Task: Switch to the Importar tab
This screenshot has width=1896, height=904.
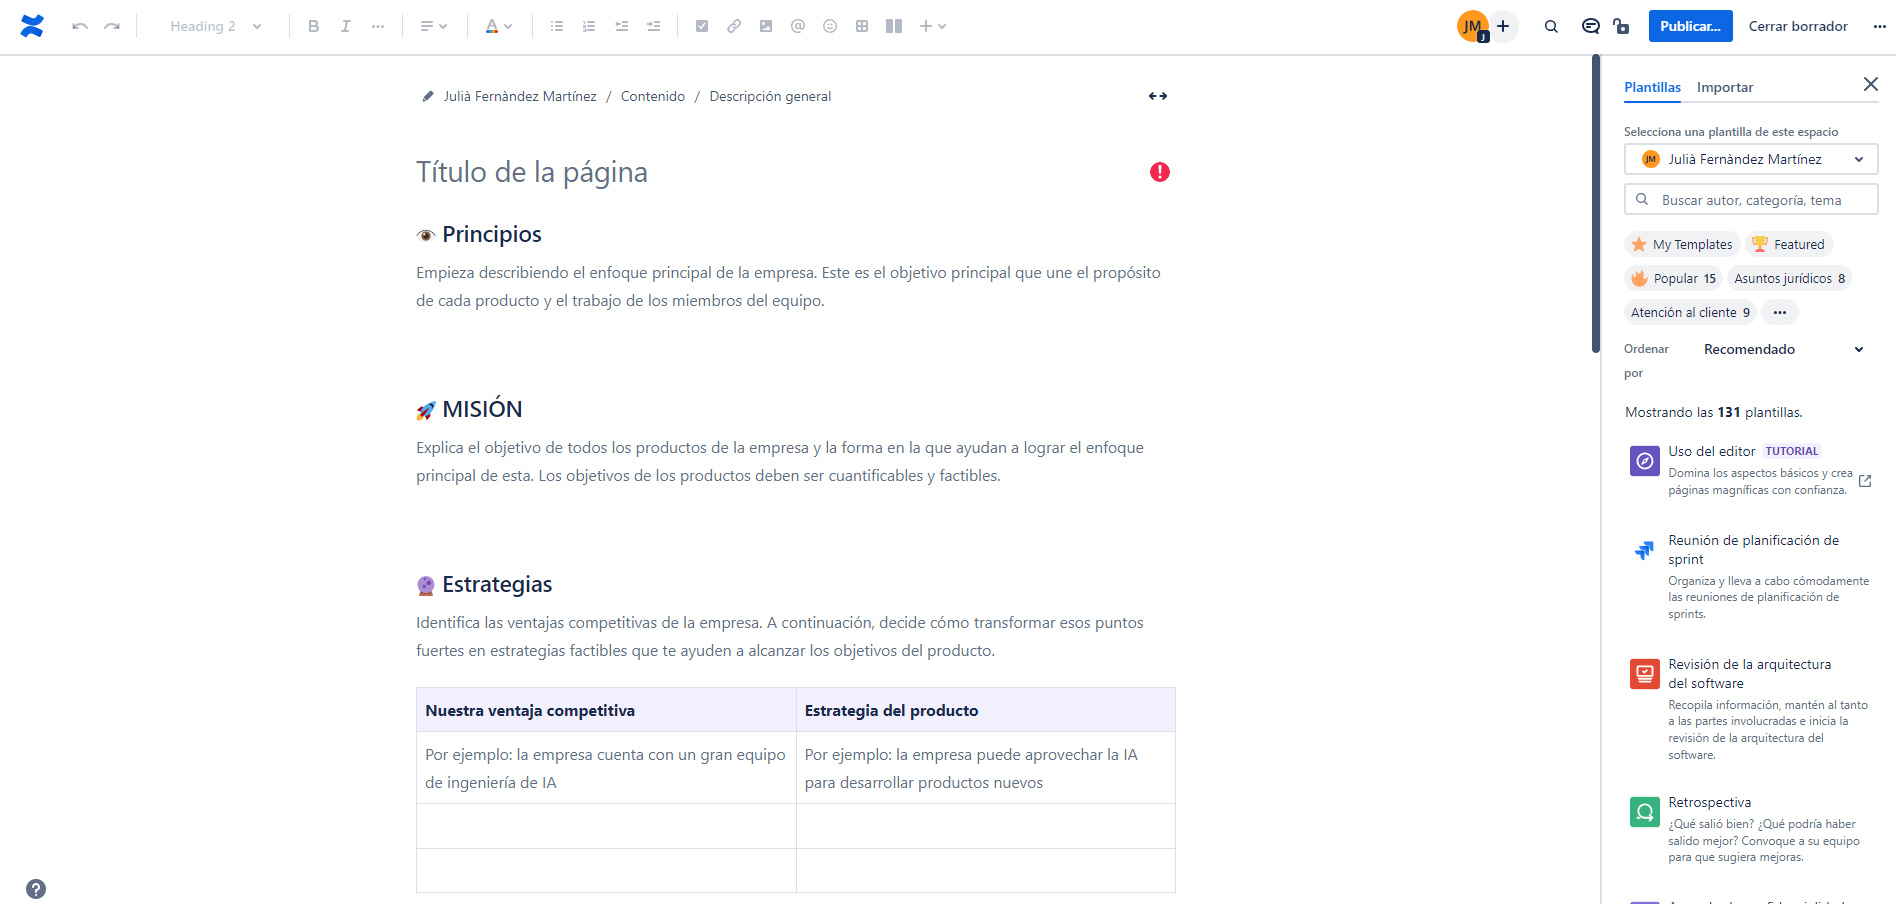Action: tap(1725, 87)
